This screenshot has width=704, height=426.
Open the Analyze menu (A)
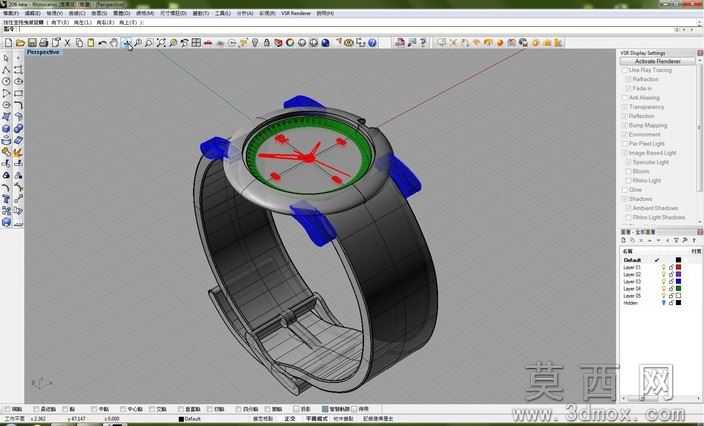click(245, 13)
